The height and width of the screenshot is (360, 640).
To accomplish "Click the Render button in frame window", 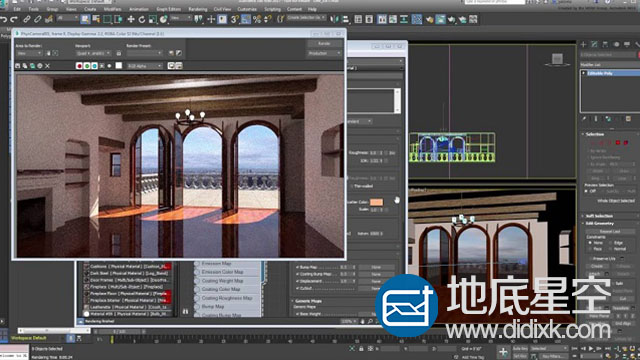I will (x=324, y=44).
